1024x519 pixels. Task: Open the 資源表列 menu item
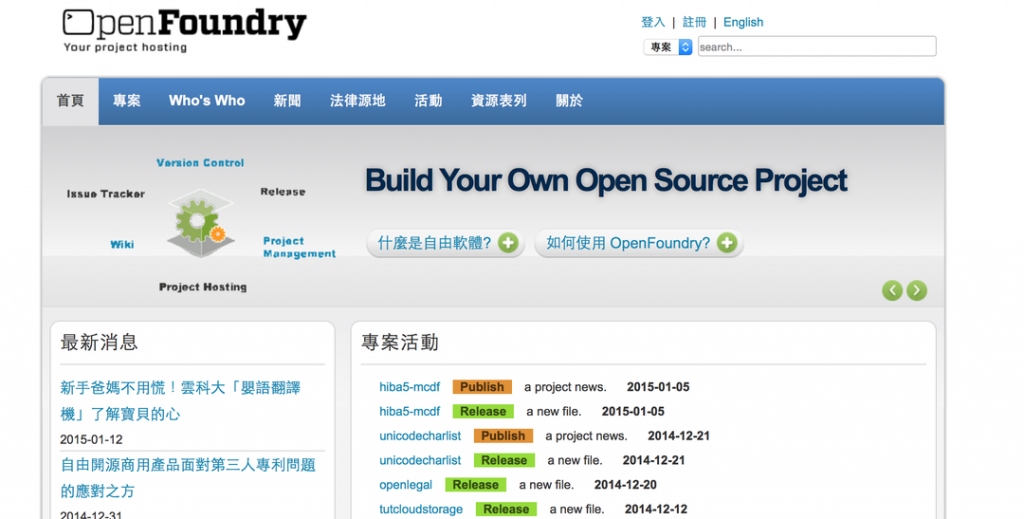[499, 101]
